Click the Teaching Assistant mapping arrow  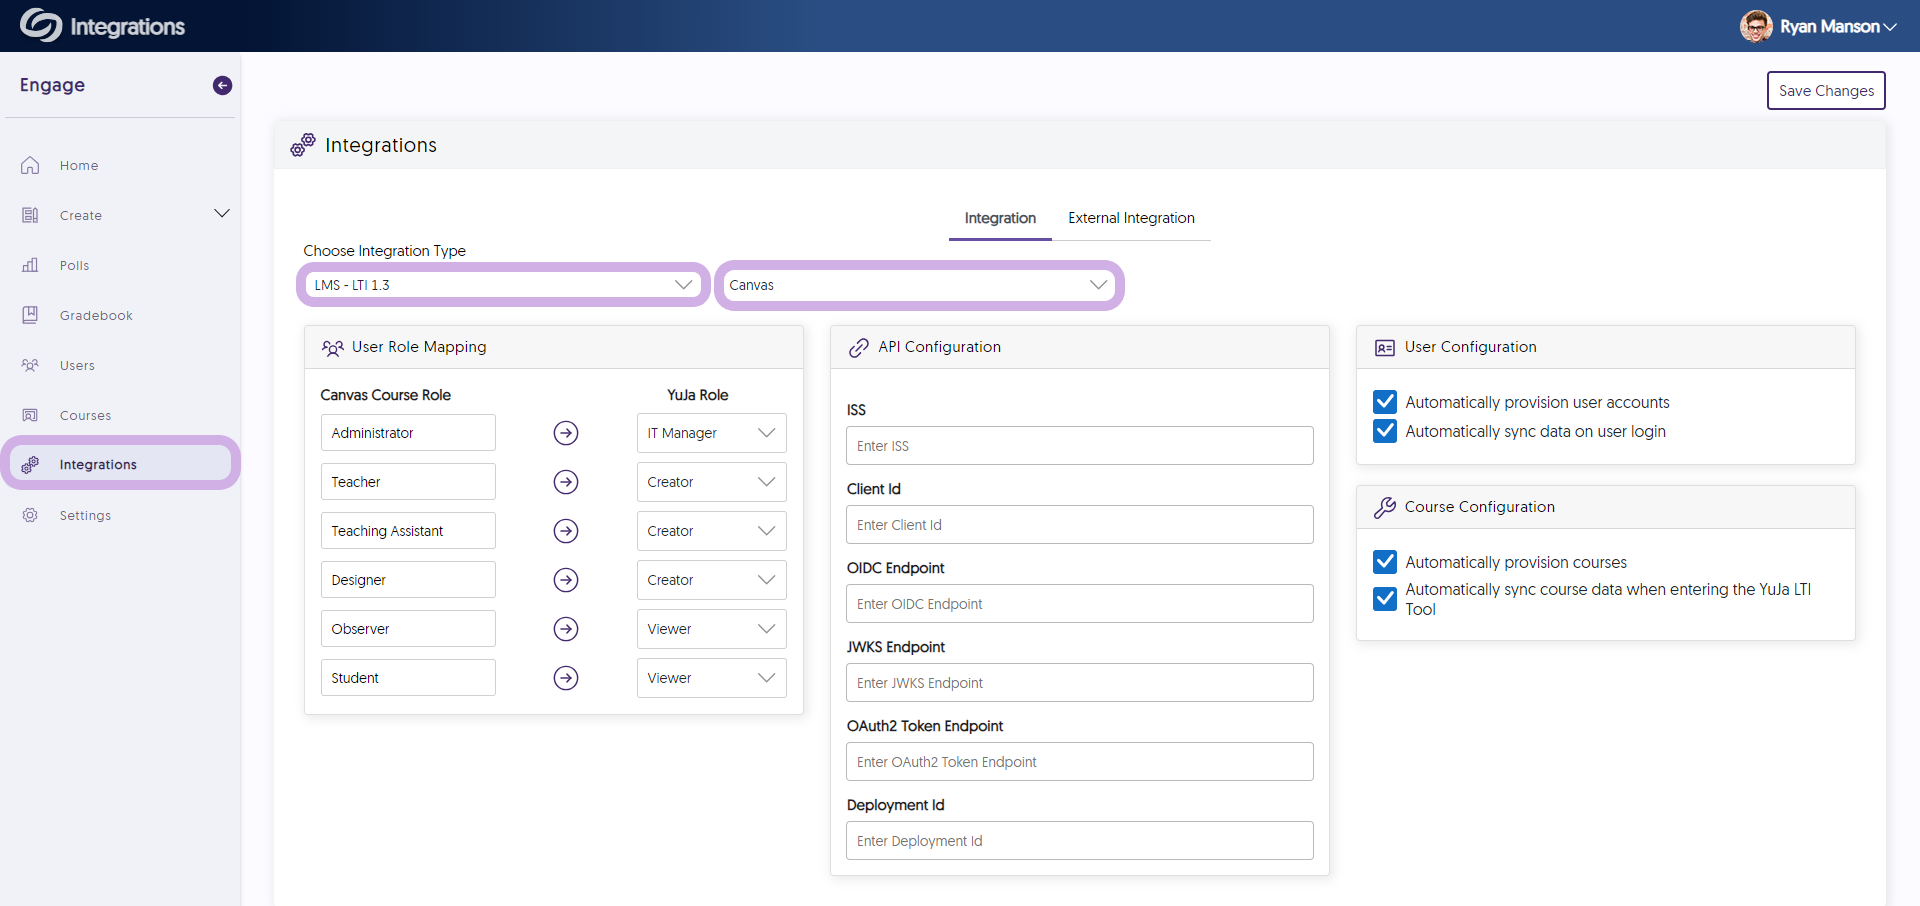pyautogui.click(x=566, y=531)
